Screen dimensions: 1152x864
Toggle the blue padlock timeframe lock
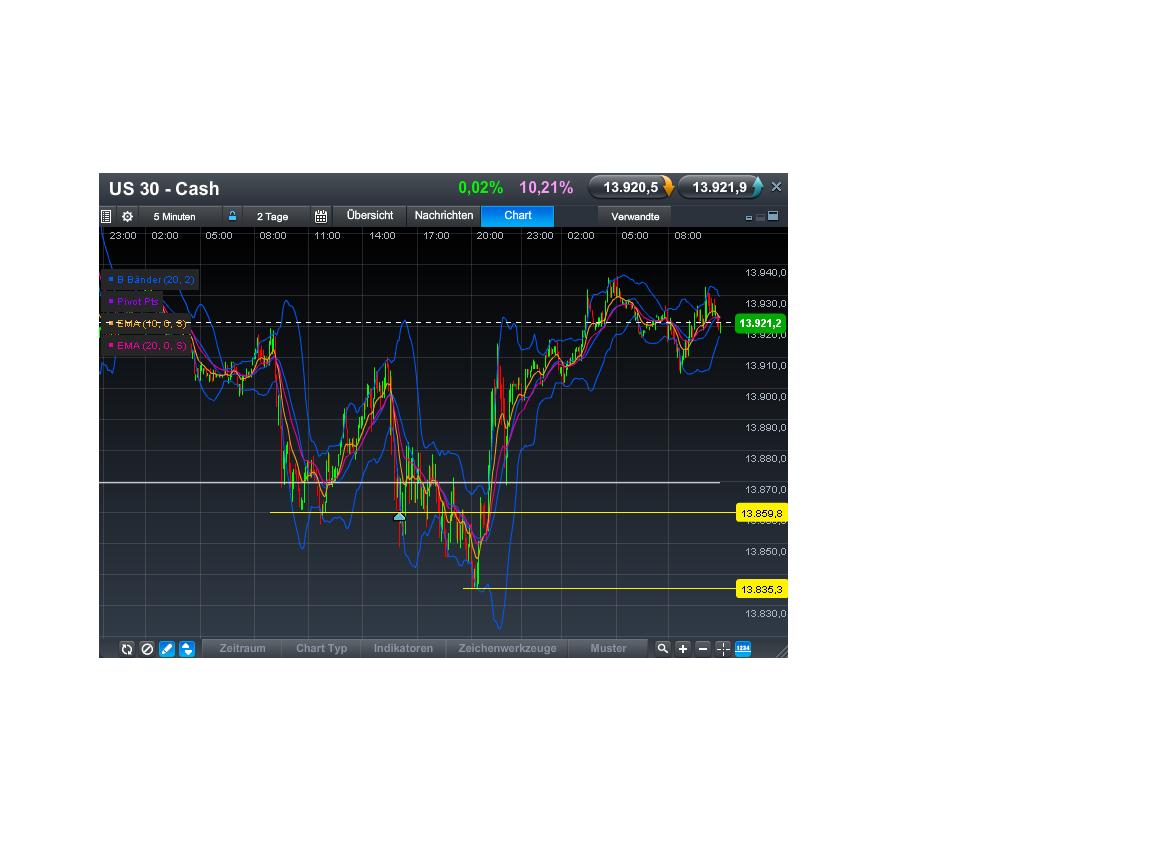tap(232, 216)
